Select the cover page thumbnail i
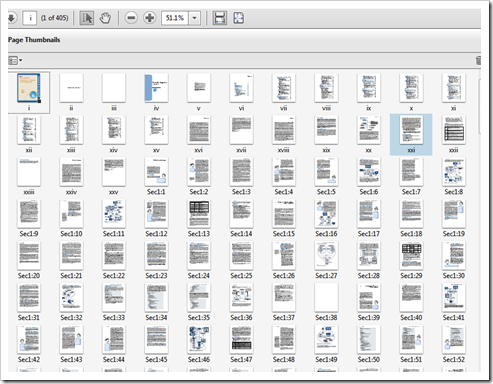 [x=29, y=88]
